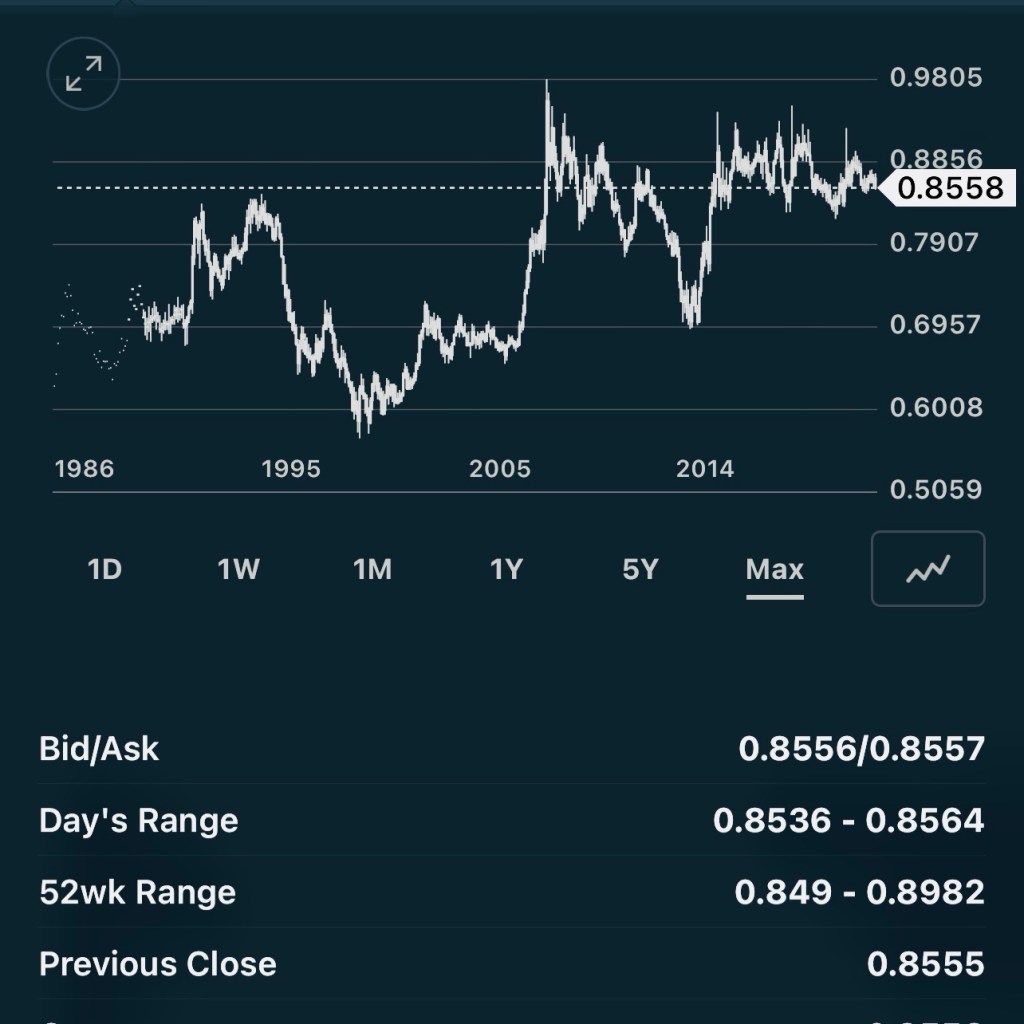Select the 1D time range
The image size is (1024, 1024).
tap(104, 570)
